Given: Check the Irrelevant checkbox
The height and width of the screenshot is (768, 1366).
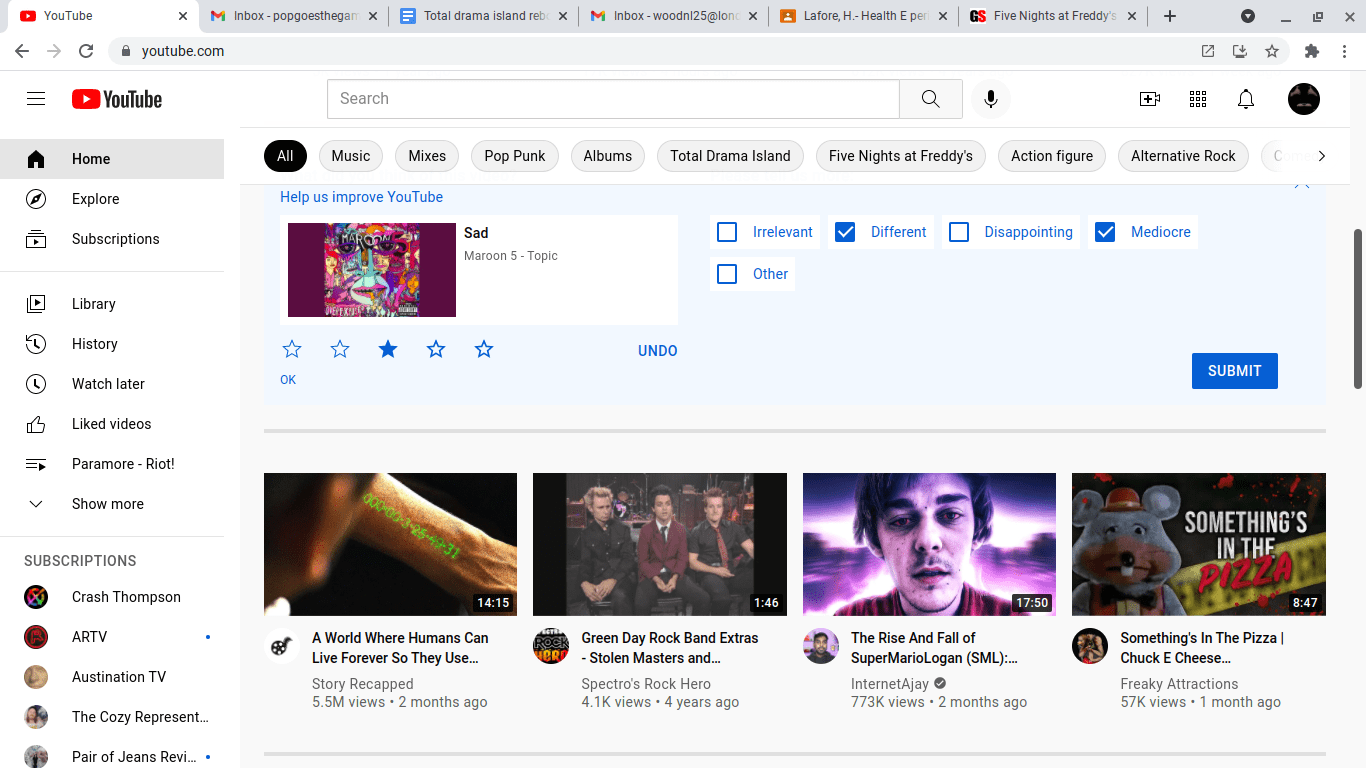Looking at the screenshot, I should click(x=728, y=232).
